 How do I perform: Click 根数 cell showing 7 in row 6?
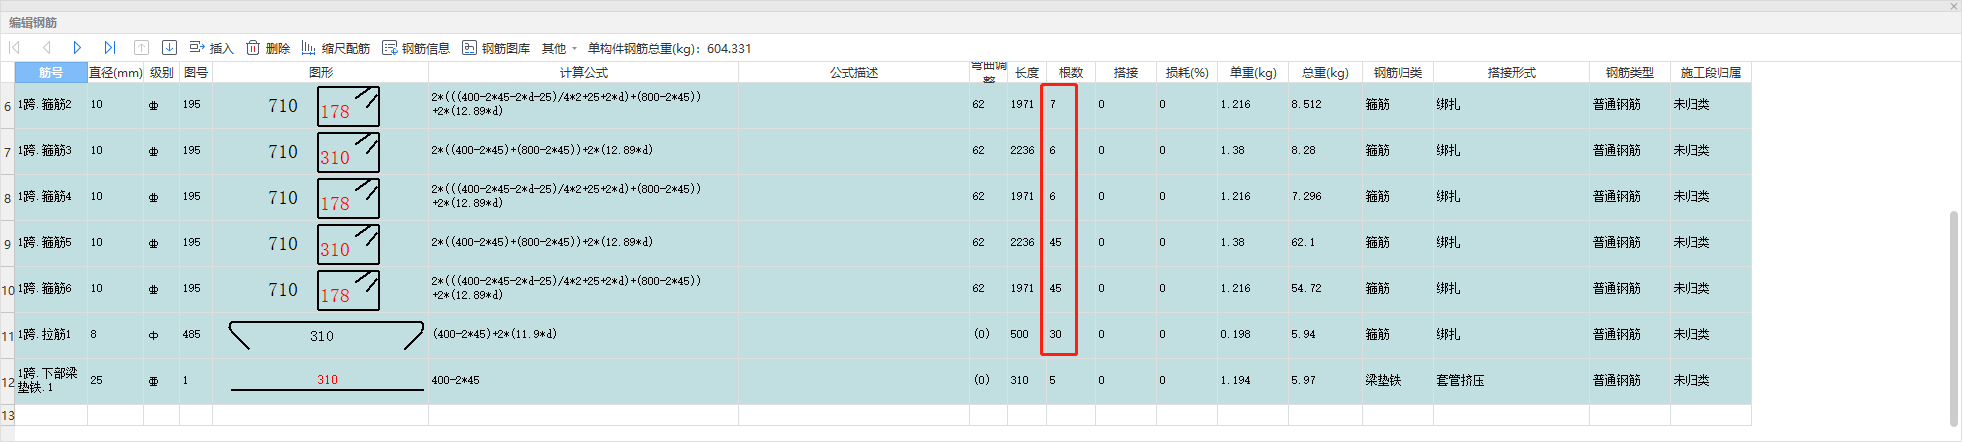pos(1071,105)
